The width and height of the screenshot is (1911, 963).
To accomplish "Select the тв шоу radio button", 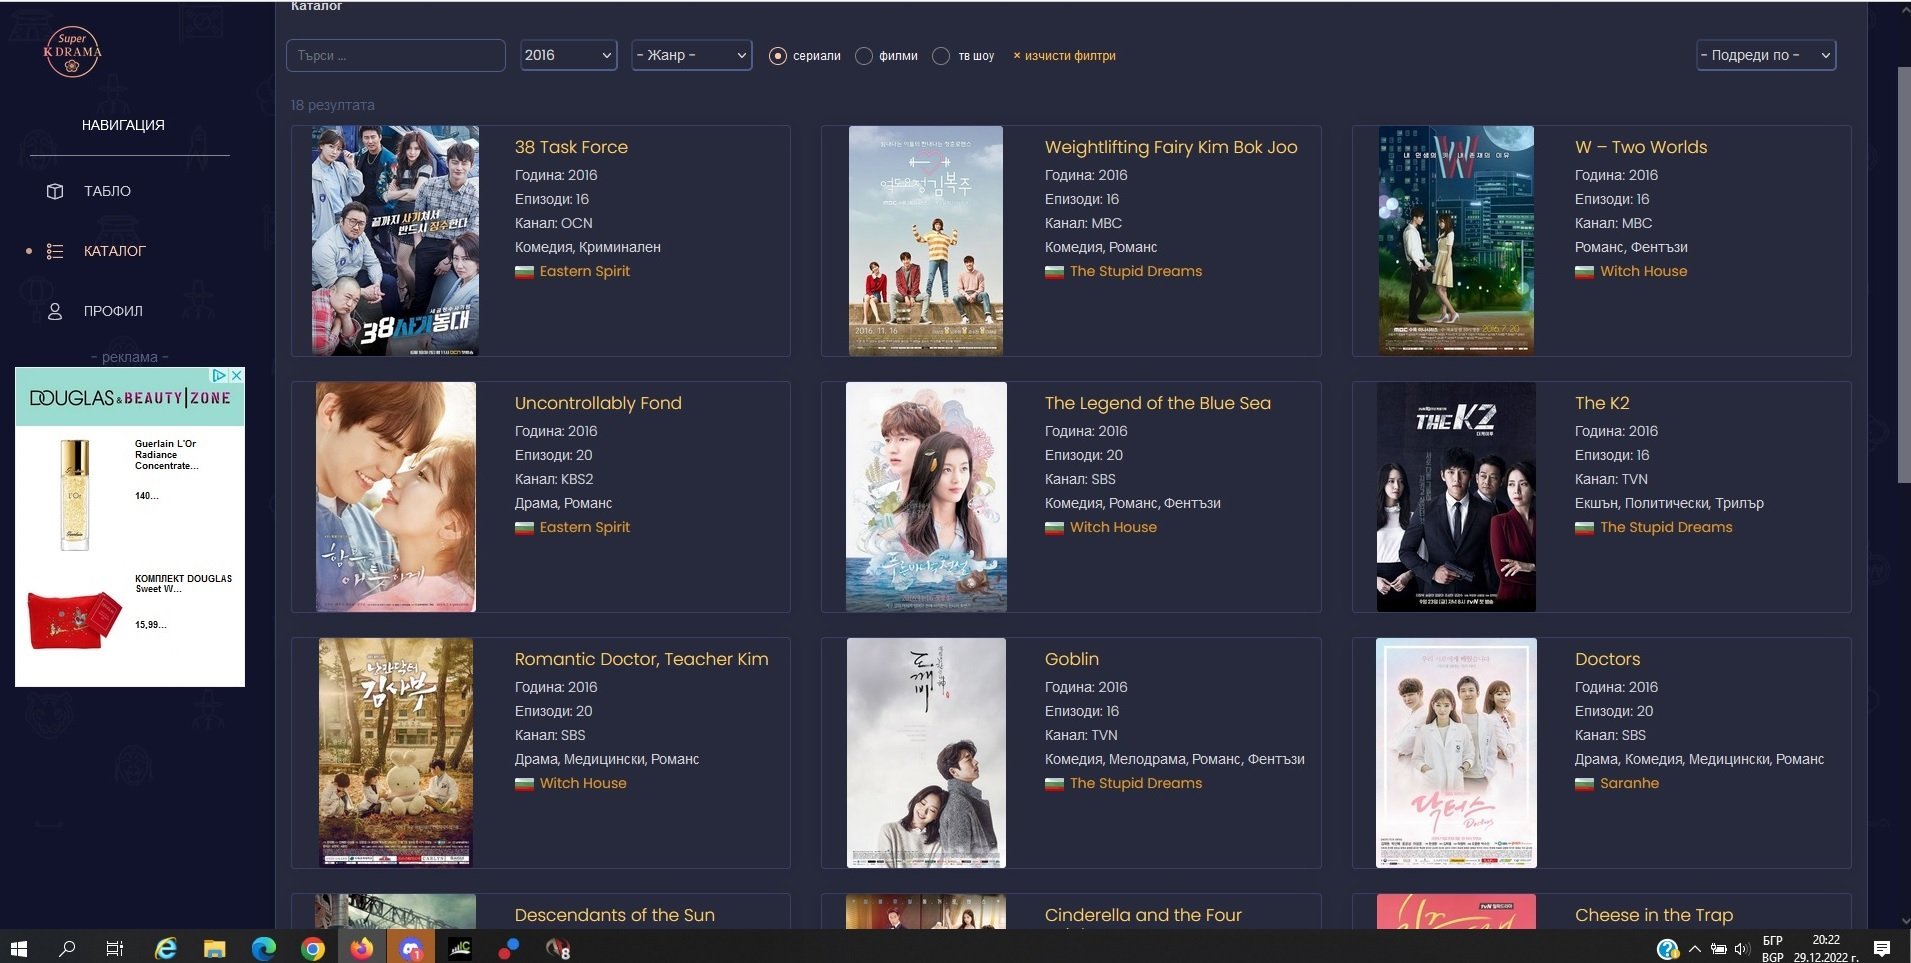I will pos(941,56).
